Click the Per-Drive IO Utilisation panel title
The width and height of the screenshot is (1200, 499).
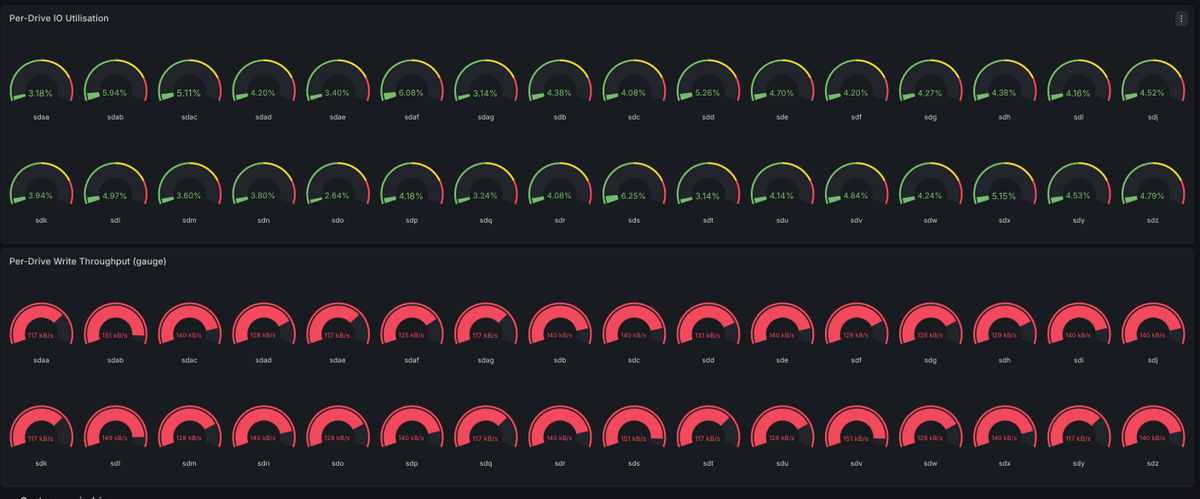[x=59, y=18]
